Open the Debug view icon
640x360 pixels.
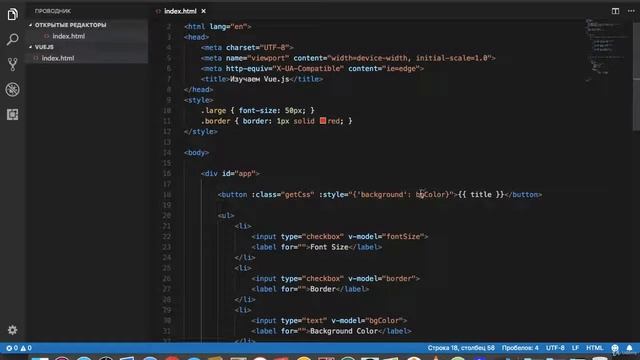pyautogui.click(x=12, y=89)
